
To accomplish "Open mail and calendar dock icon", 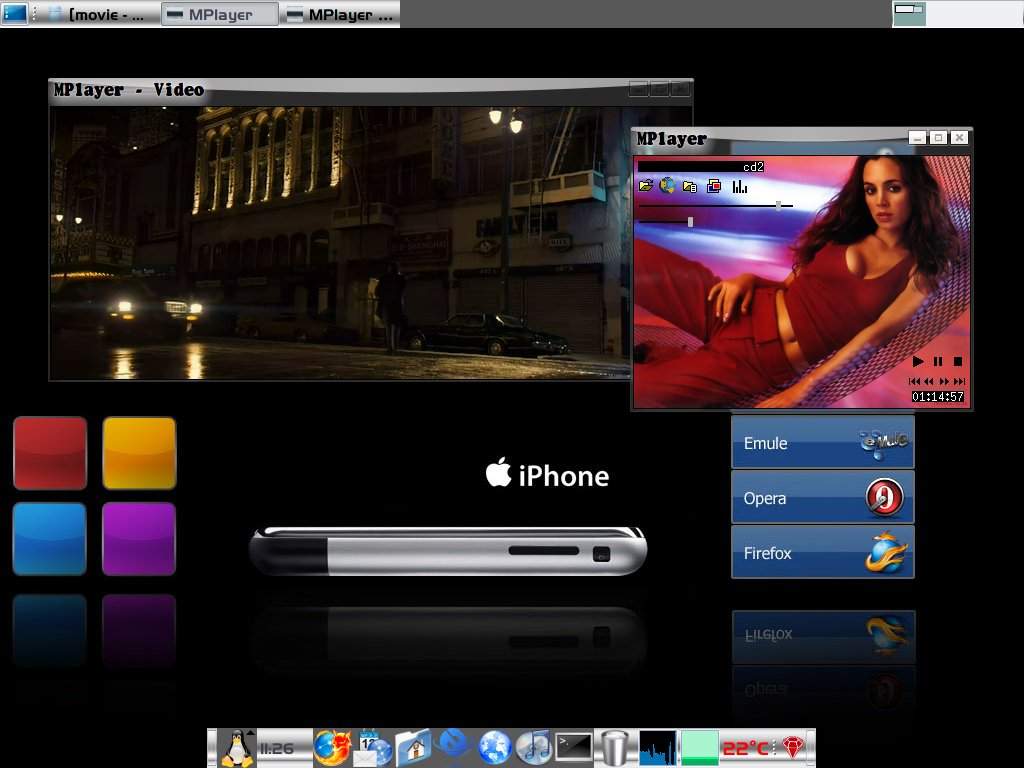I will point(372,748).
